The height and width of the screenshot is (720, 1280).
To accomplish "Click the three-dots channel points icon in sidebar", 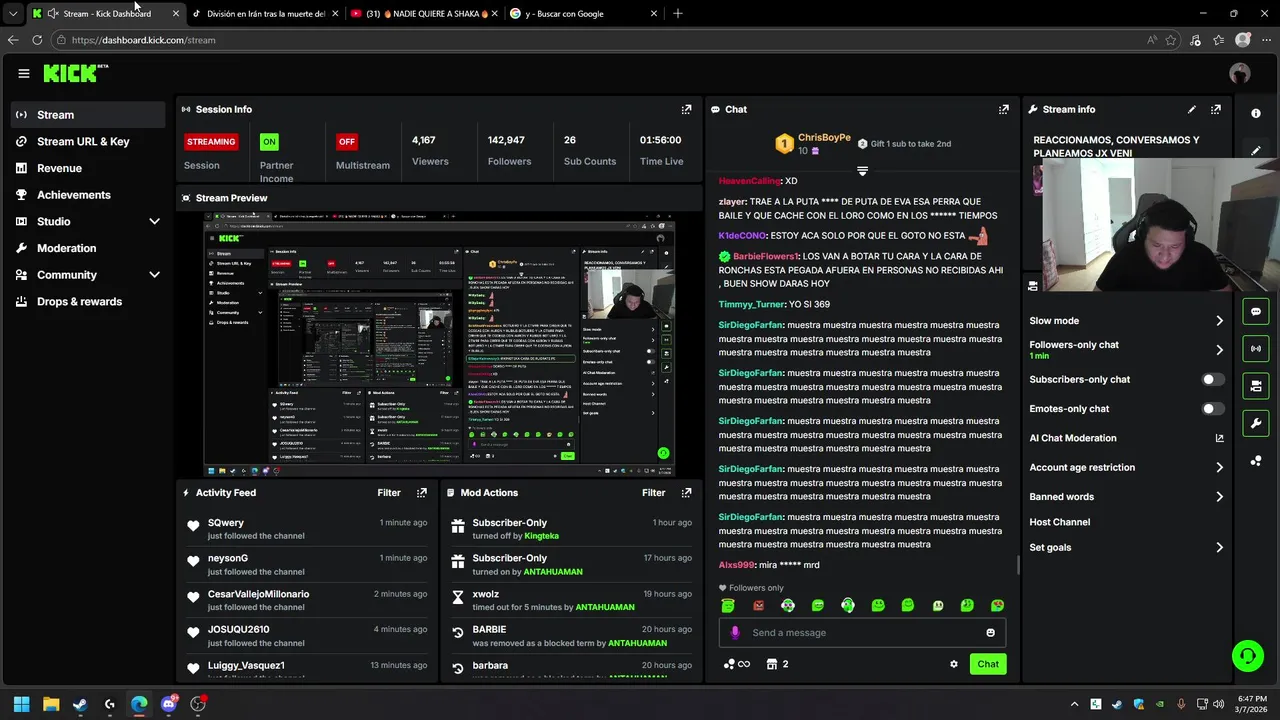I will coord(1256,461).
